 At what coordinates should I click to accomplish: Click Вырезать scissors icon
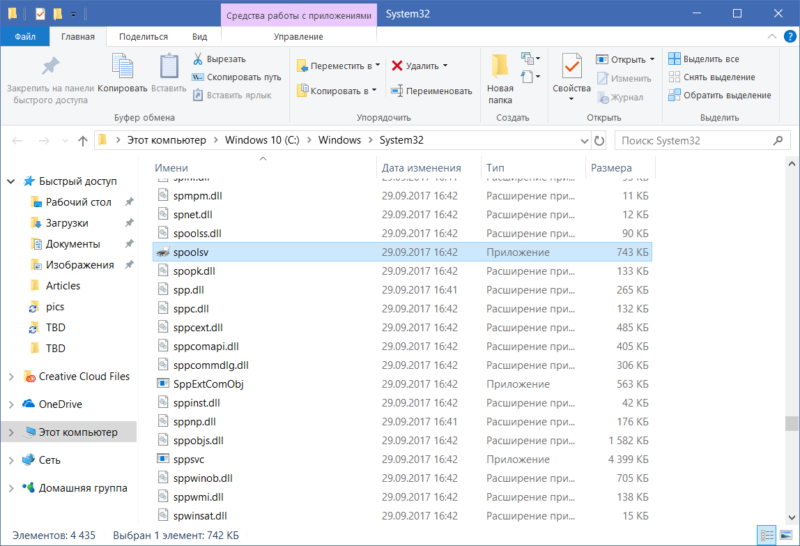click(x=197, y=59)
